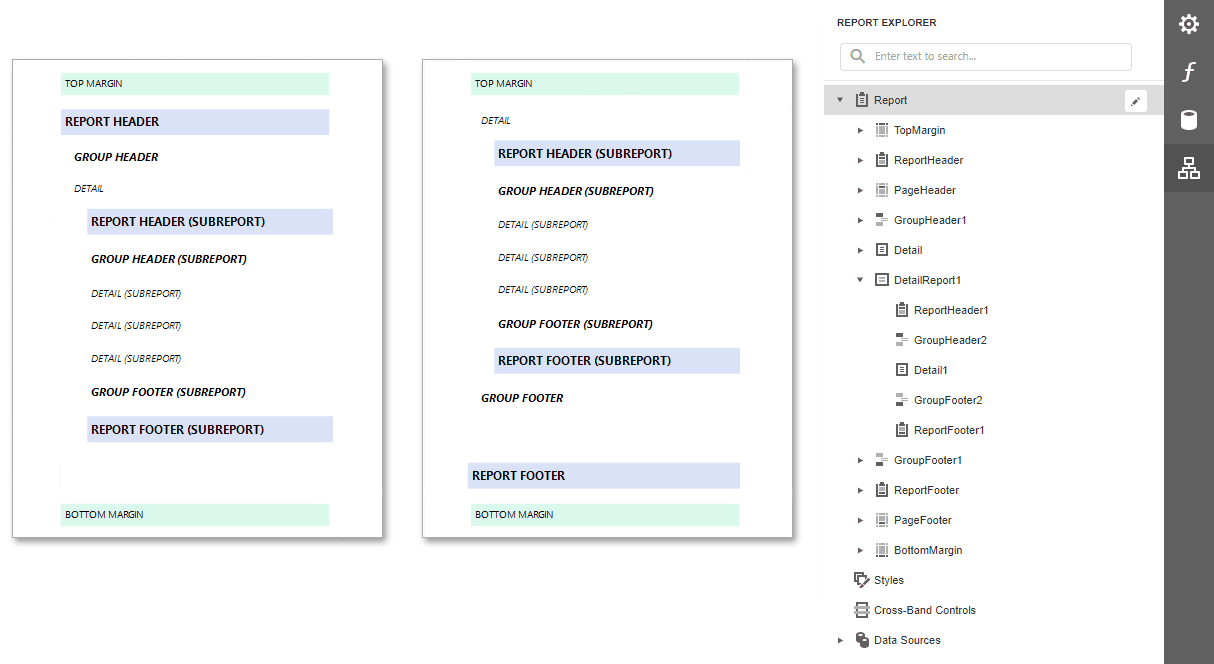Open the Expressions panel via the f icon
Viewport: 1214px width, 664px height.
pyautogui.click(x=1189, y=72)
